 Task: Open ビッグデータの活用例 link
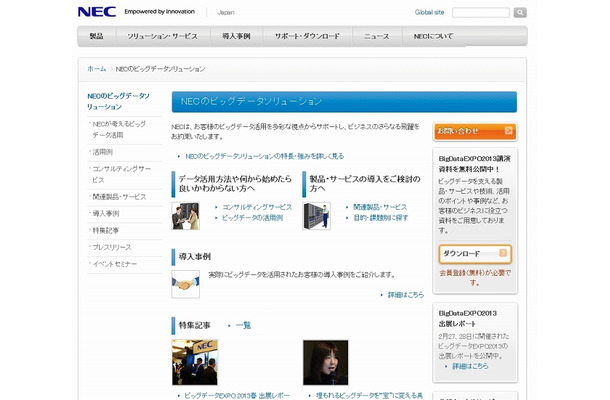click(x=252, y=218)
